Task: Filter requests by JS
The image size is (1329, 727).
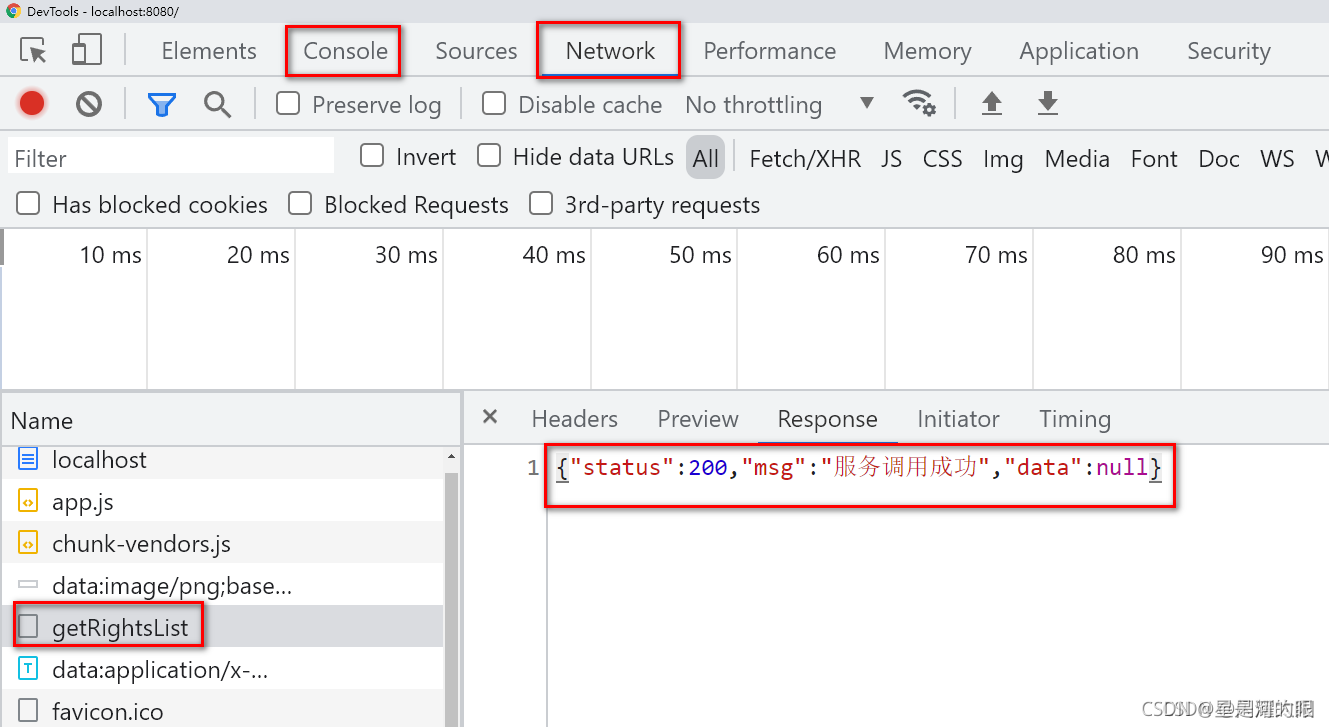Action: click(x=891, y=158)
